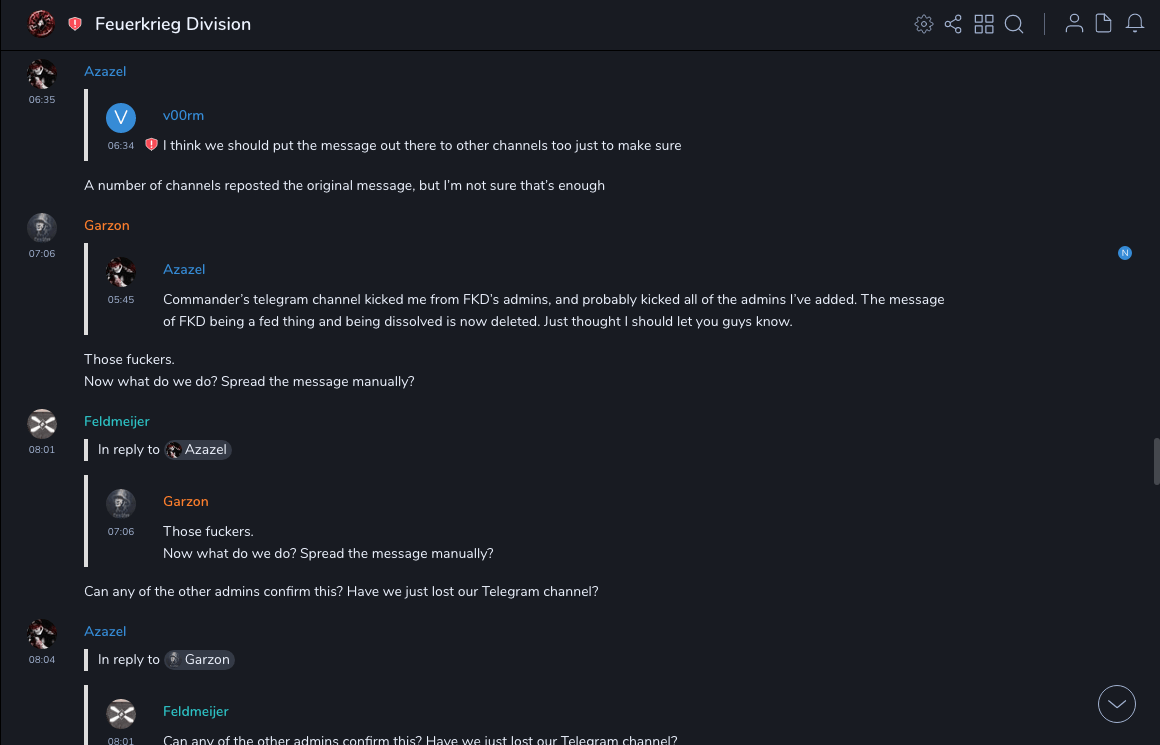The width and height of the screenshot is (1160, 745).
Task: Click the orange Garzon sender name at 07:06
Action: click(107, 226)
